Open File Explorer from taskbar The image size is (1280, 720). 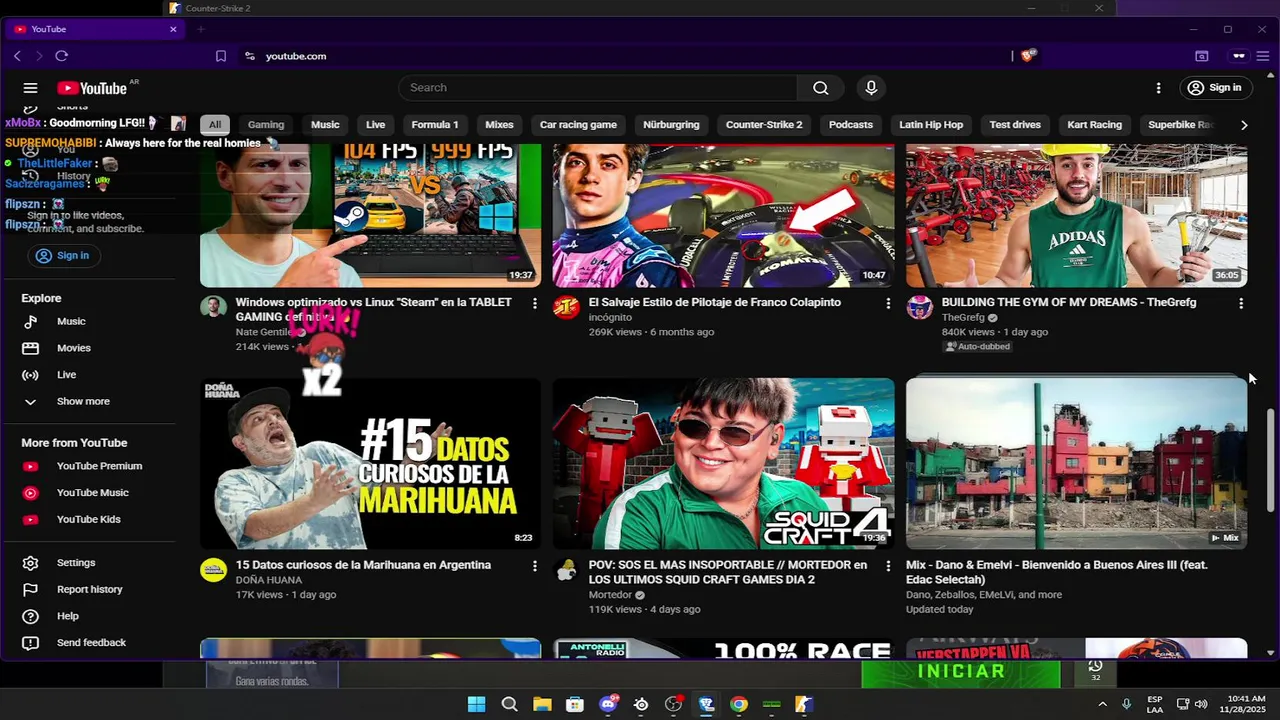click(x=542, y=704)
